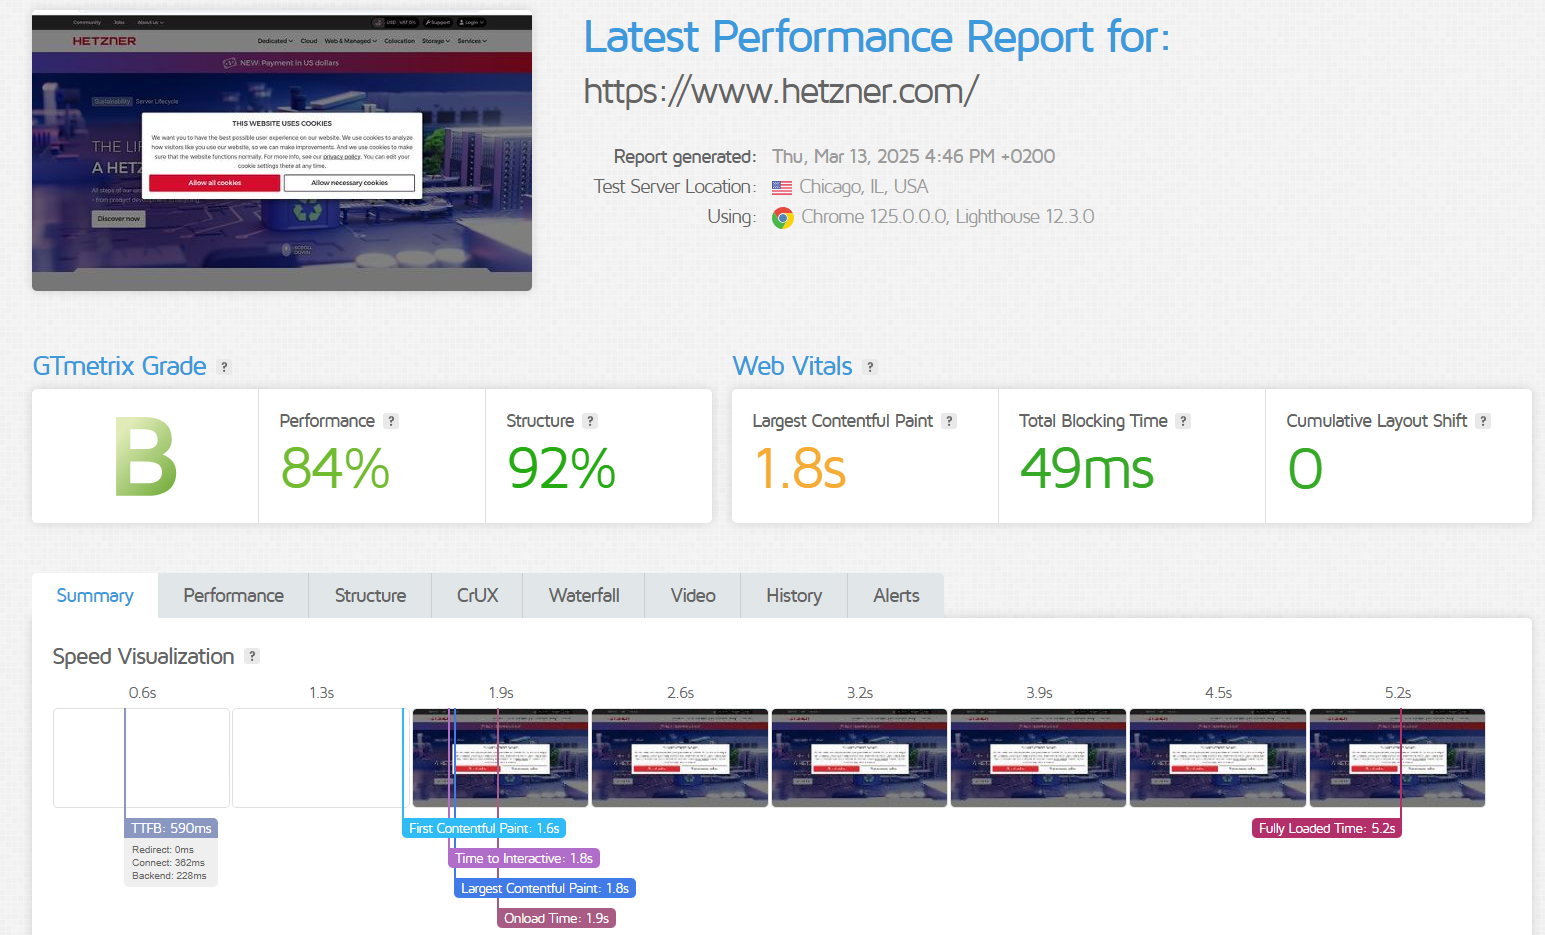The image size is (1545, 935).
Task: Click the Web Vitals heading
Action: pyautogui.click(x=793, y=366)
